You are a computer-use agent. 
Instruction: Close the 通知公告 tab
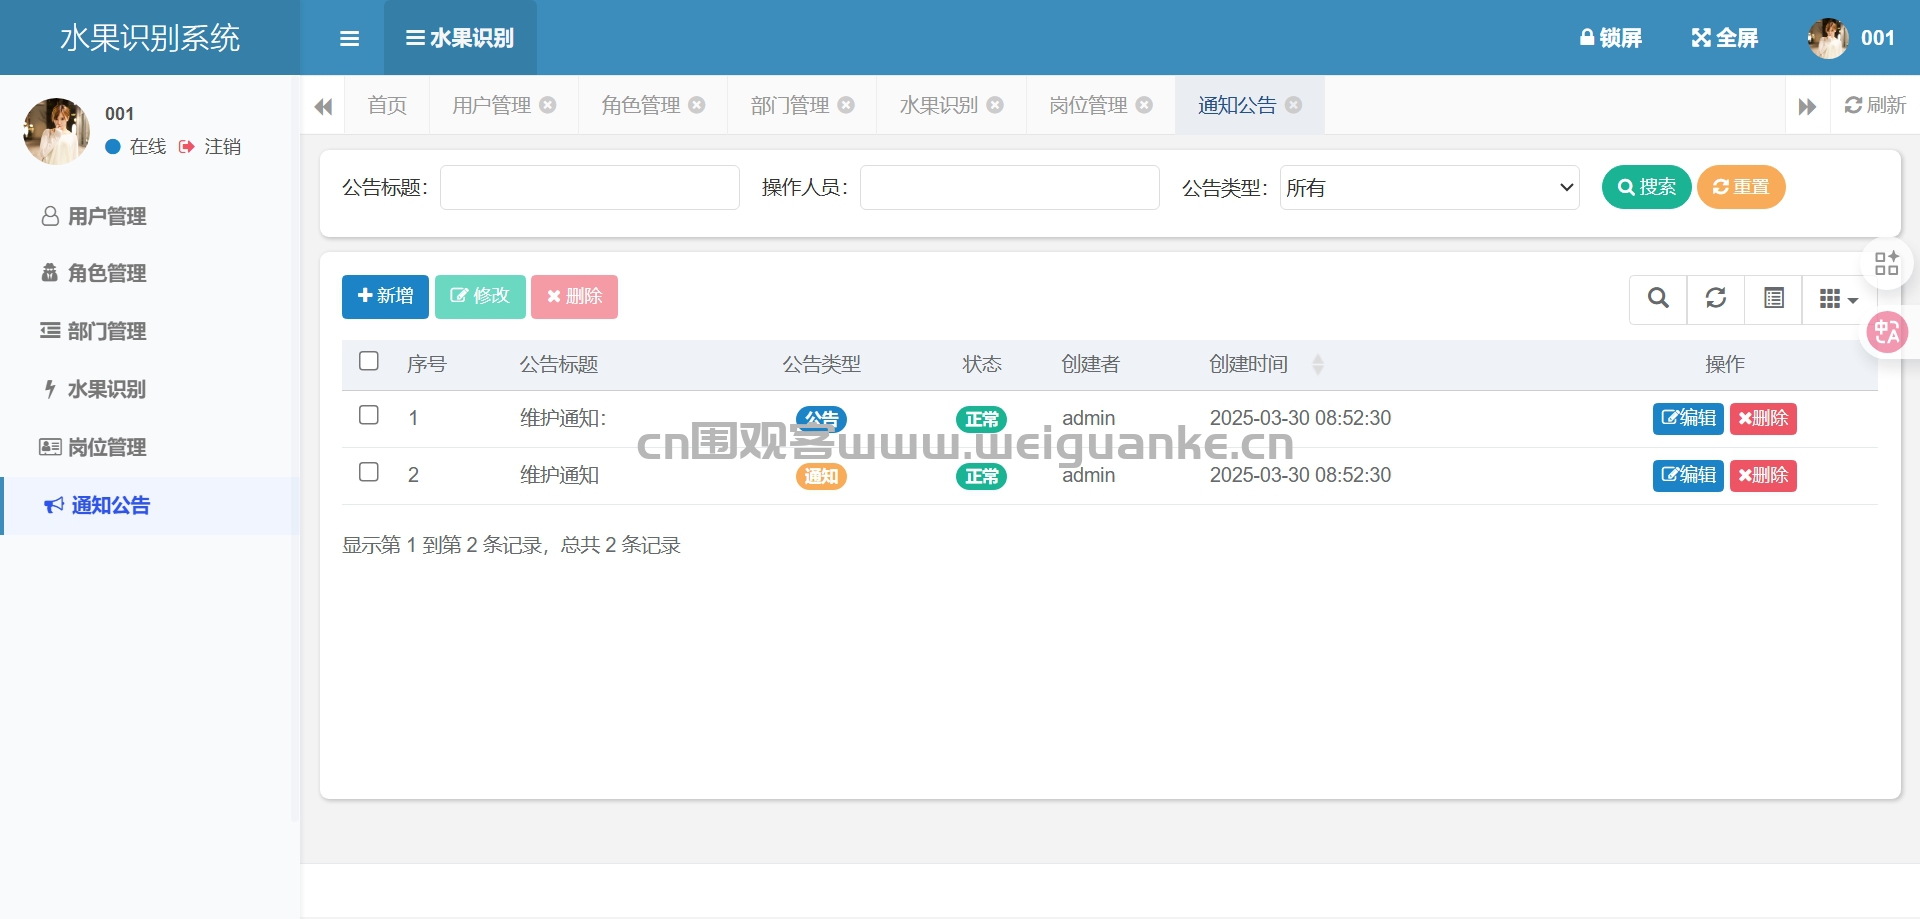tap(1293, 105)
